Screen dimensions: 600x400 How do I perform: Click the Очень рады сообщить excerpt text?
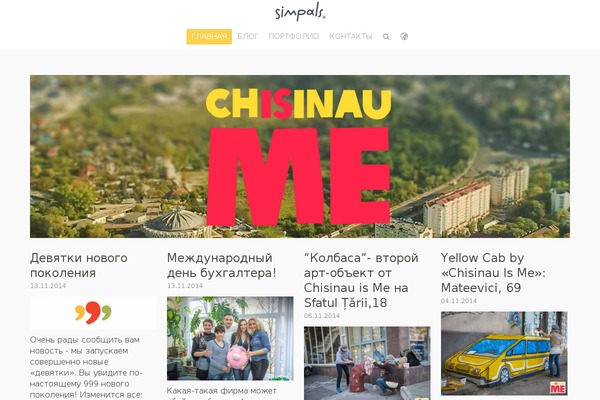point(86,367)
